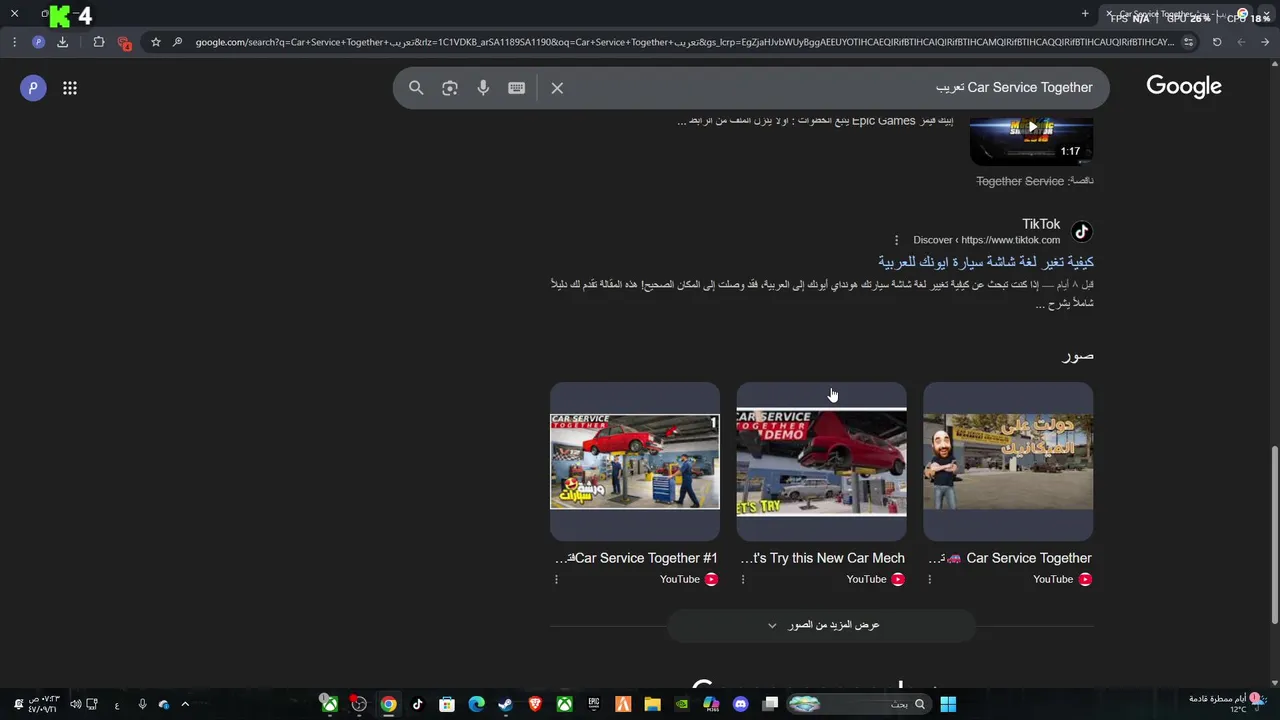Launch Discord from taskbar
This screenshot has height=720, width=1280.
(x=741, y=704)
